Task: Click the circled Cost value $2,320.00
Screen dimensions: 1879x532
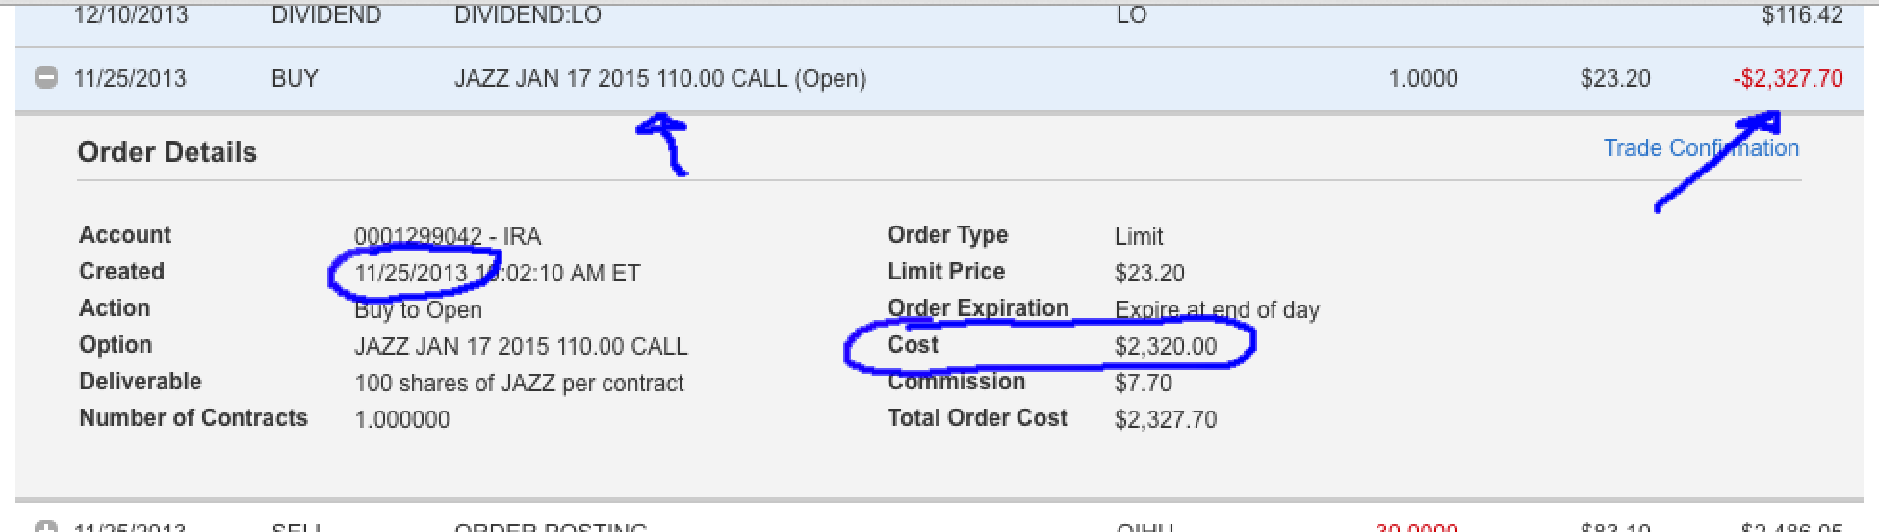Action: [1166, 346]
